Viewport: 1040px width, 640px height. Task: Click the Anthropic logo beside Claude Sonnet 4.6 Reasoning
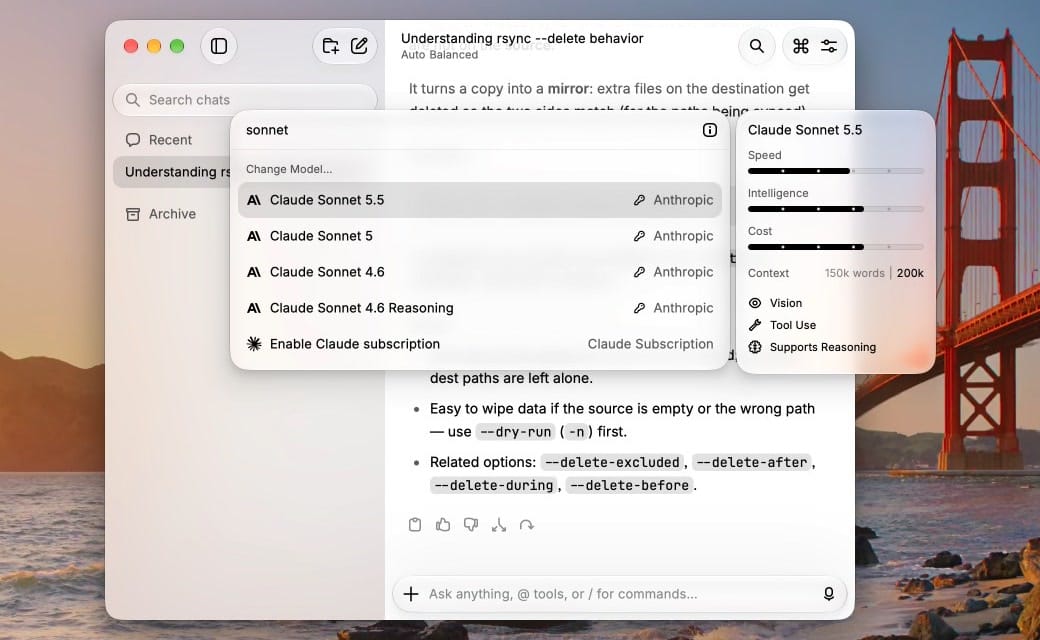tap(253, 308)
